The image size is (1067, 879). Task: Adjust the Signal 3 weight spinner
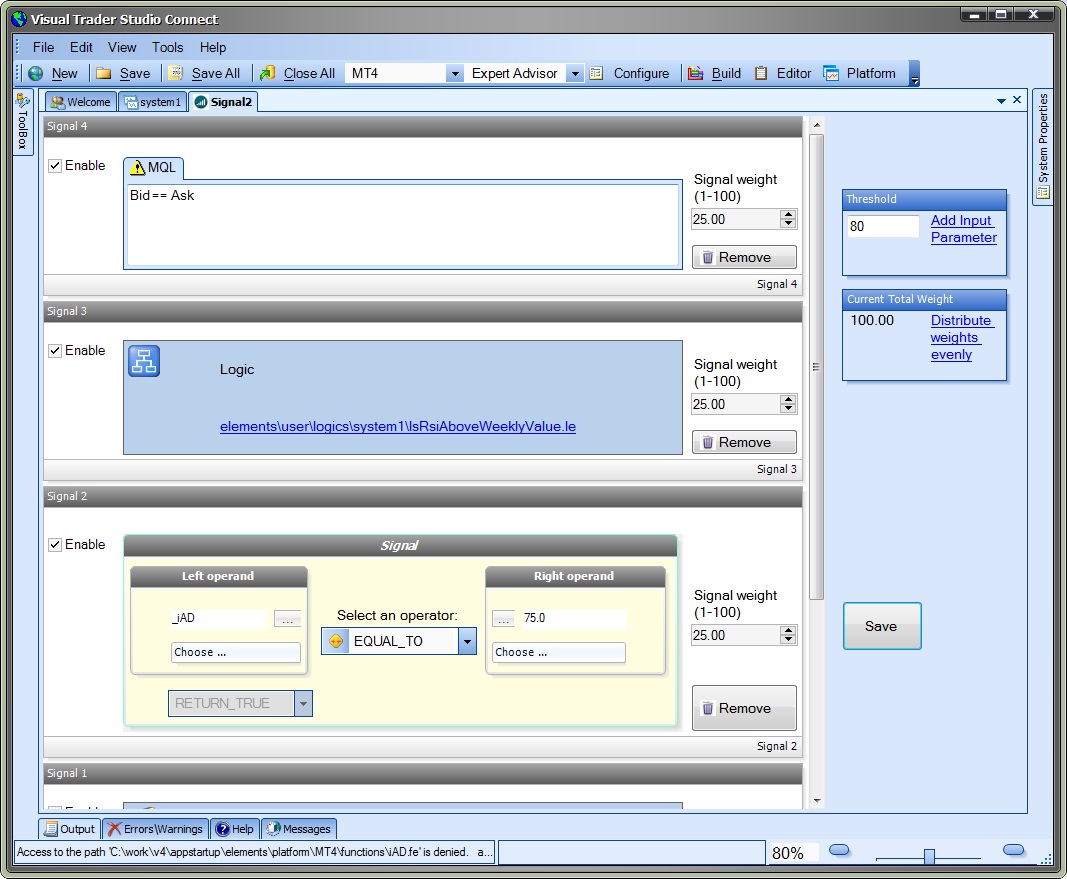click(788, 404)
